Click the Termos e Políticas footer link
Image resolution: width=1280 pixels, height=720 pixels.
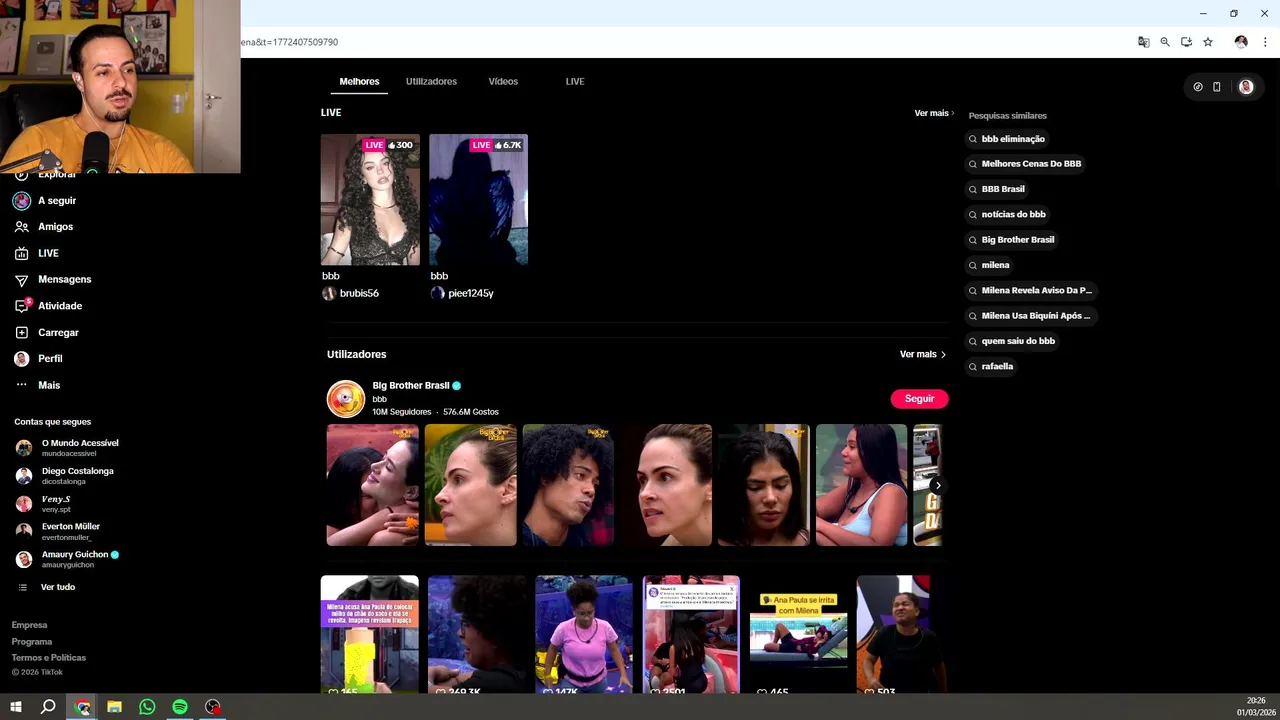49,658
